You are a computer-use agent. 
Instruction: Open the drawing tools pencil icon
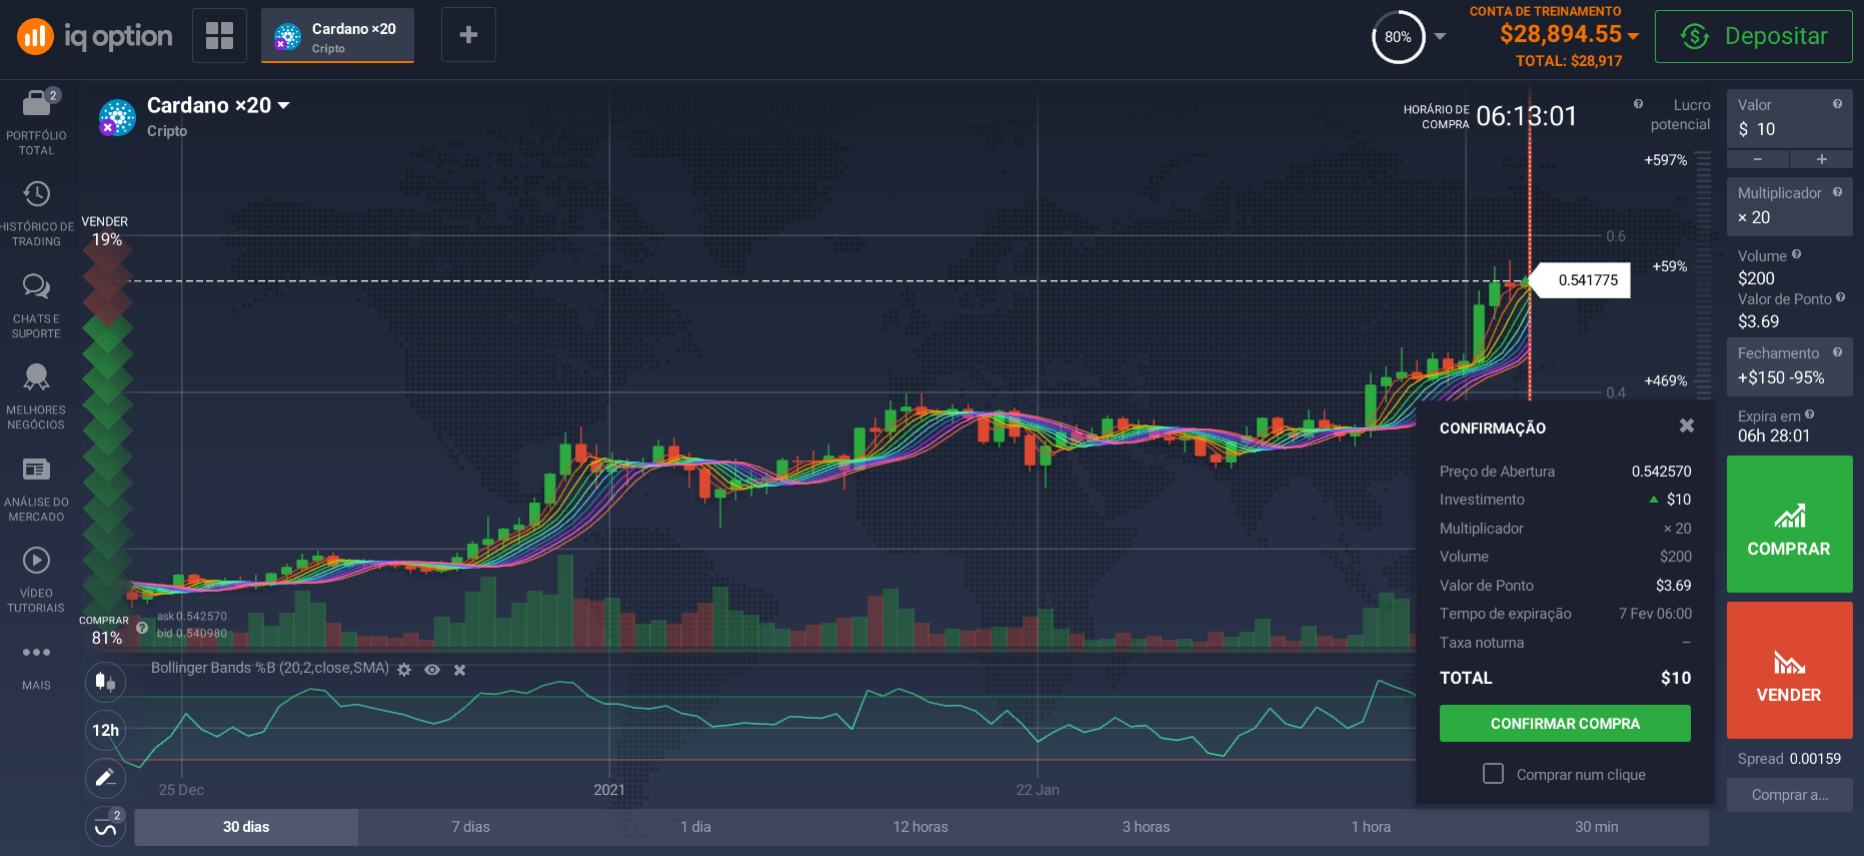click(x=105, y=778)
